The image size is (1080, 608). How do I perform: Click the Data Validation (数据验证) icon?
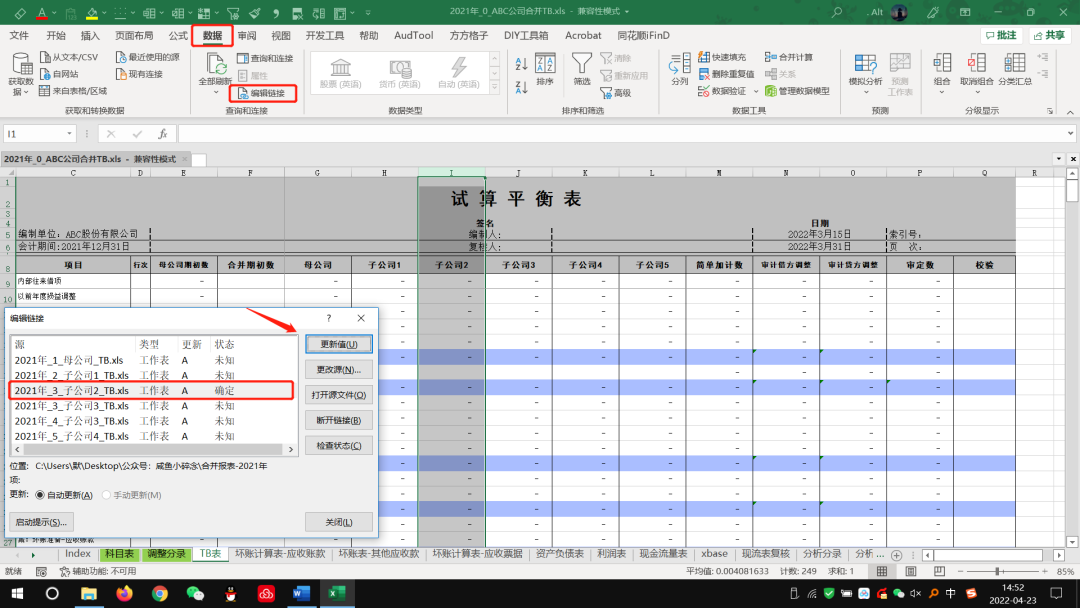[x=704, y=91]
